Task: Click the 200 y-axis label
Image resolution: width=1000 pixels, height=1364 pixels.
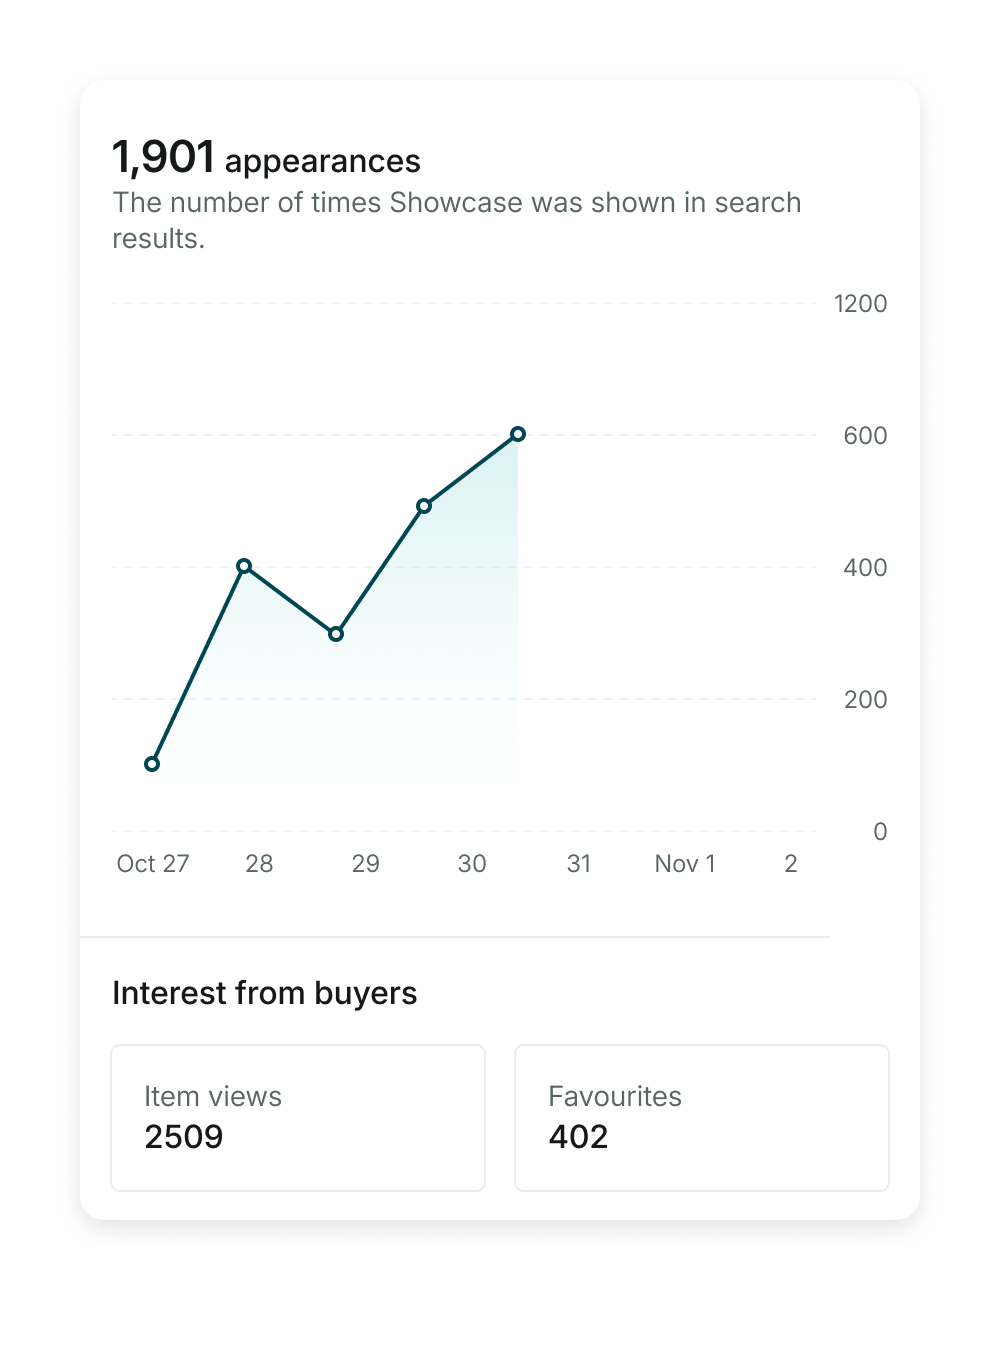Action: click(x=865, y=700)
